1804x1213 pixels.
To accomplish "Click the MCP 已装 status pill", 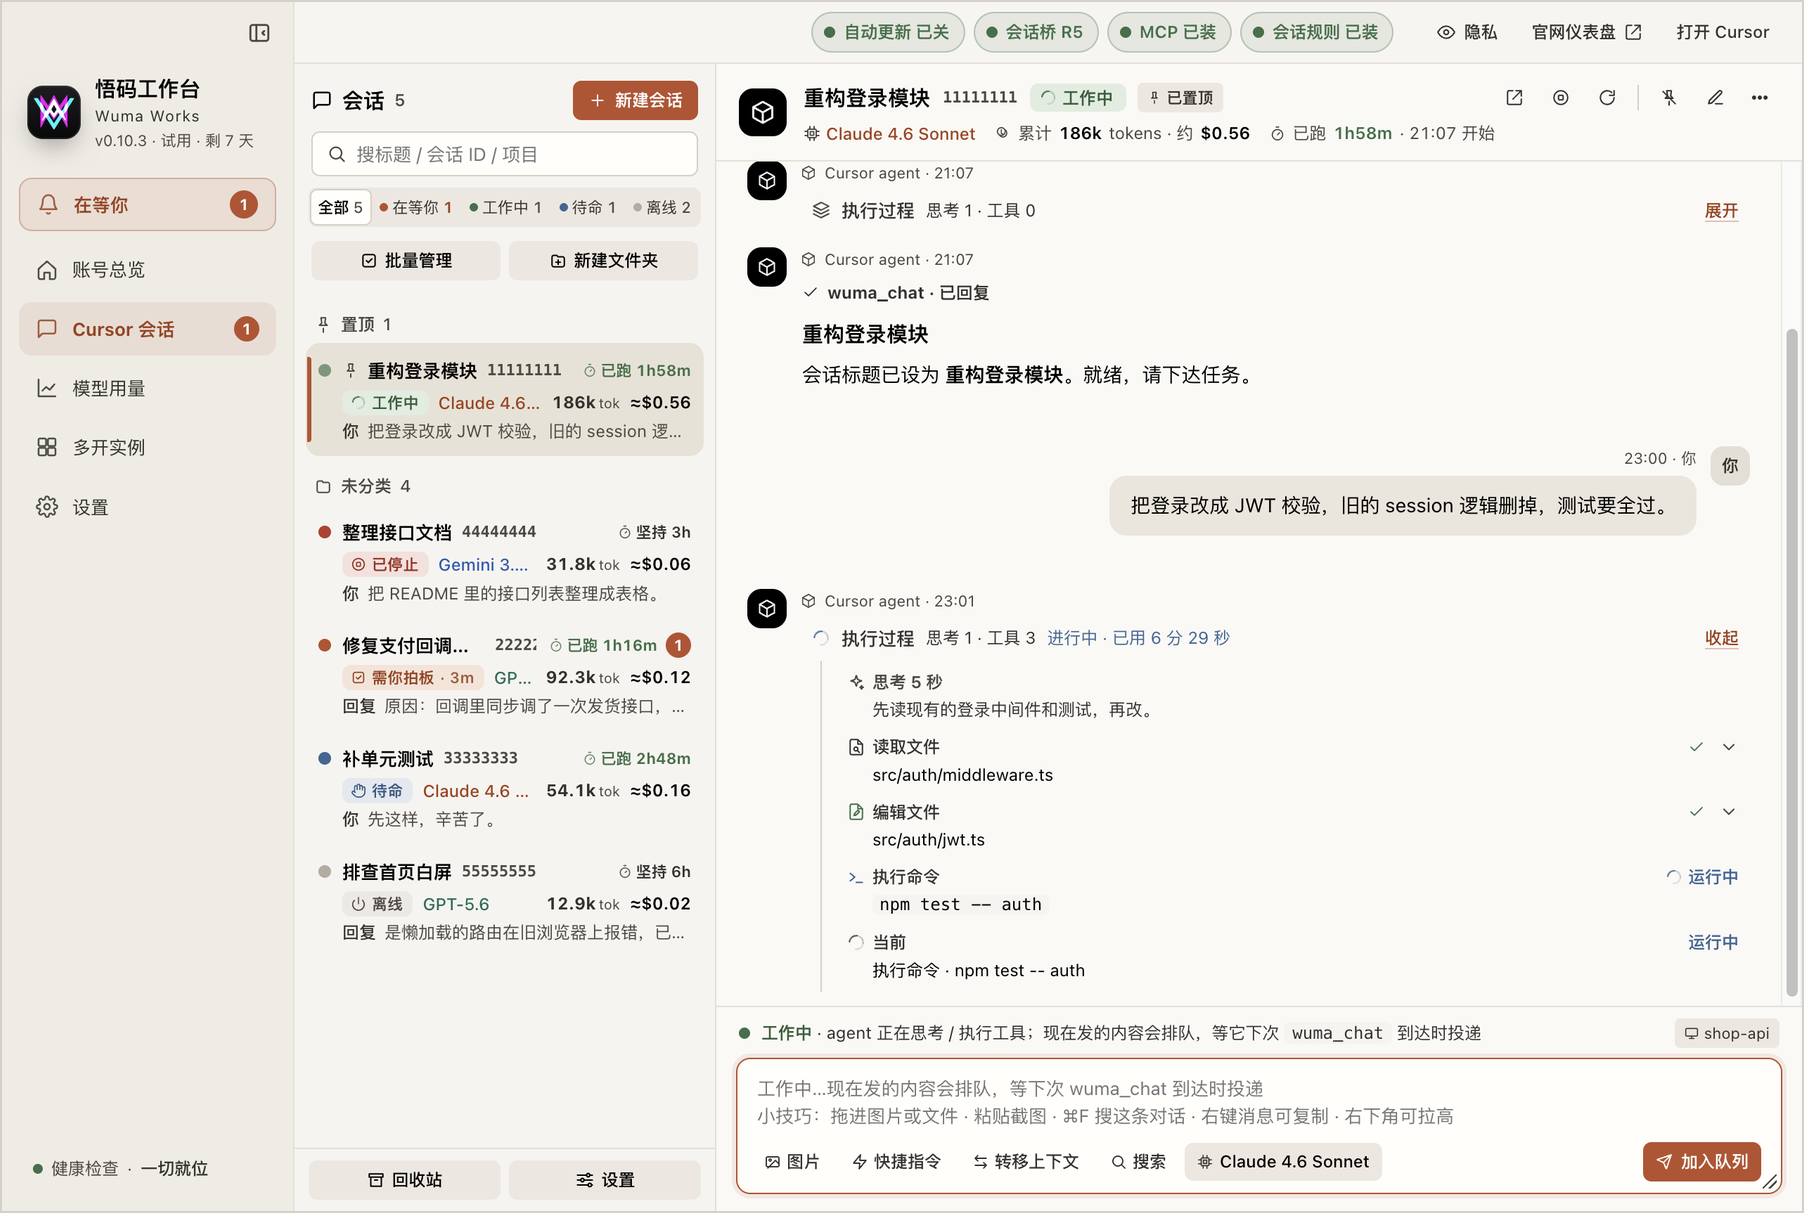I will pyautogui.click(x=1168, y=32).
